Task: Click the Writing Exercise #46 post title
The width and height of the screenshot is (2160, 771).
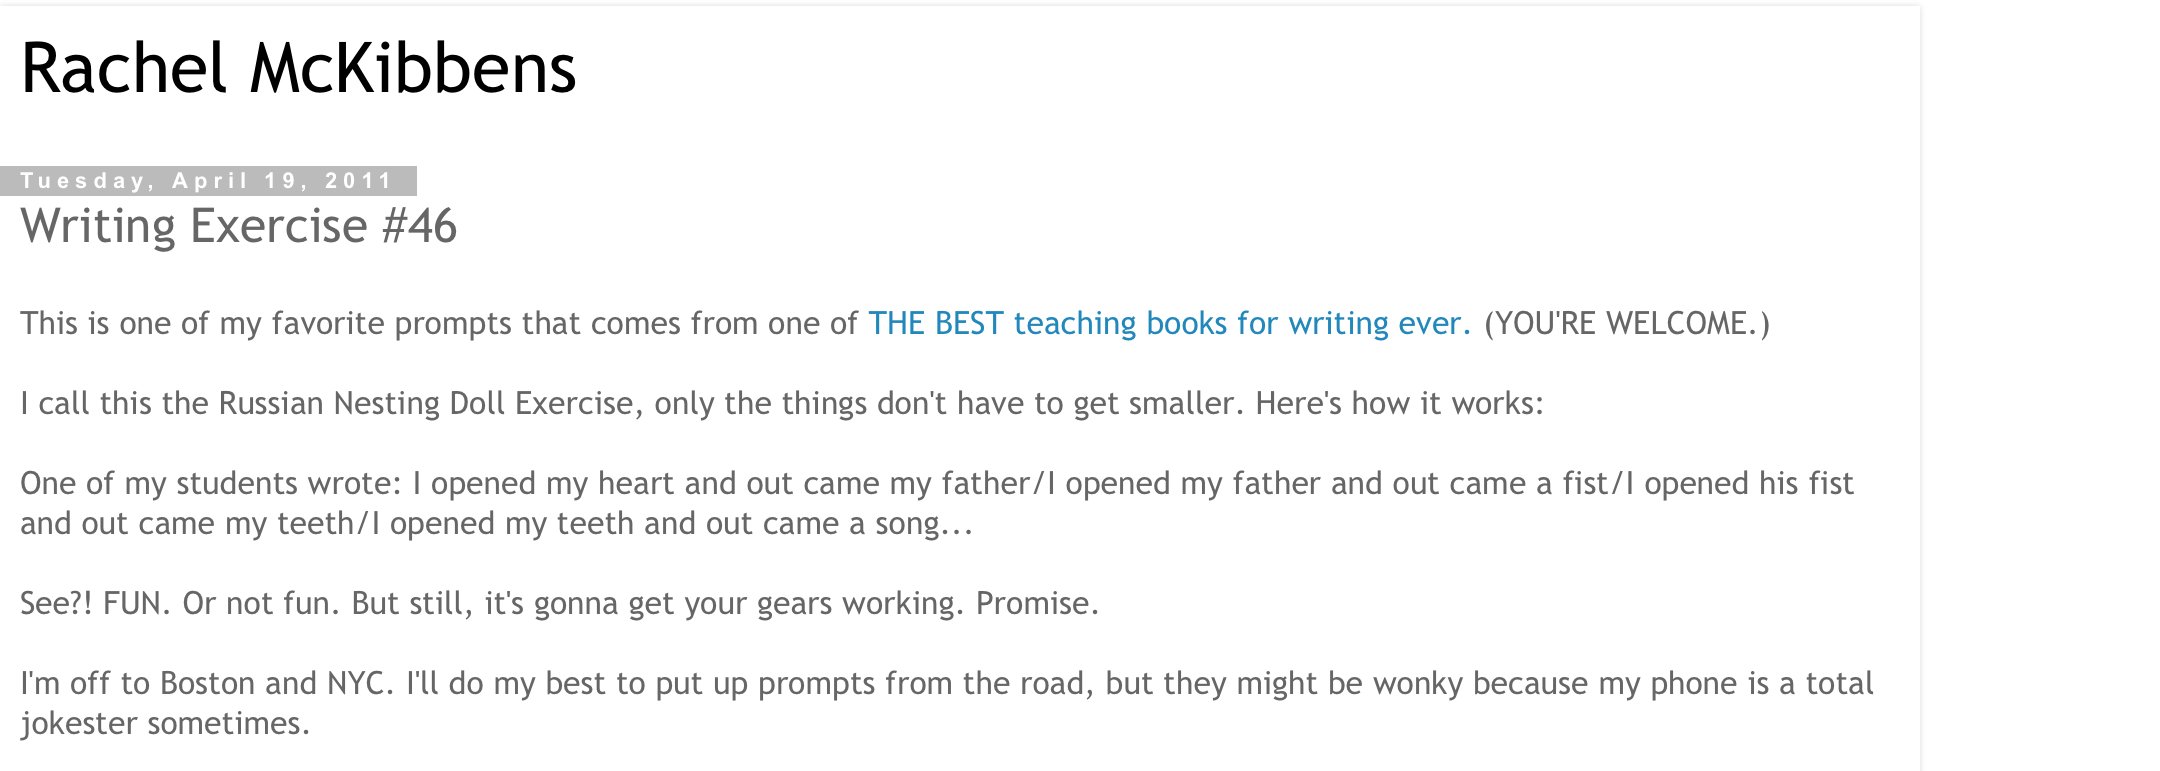Action: (238, 225)
